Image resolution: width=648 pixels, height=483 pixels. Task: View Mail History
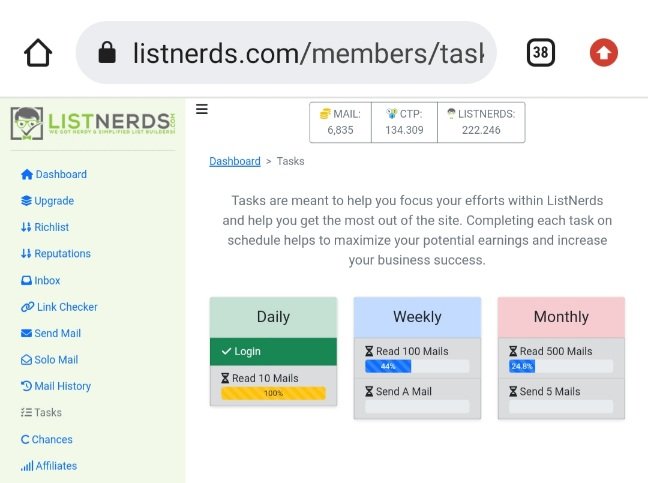[x=56, y=386]
